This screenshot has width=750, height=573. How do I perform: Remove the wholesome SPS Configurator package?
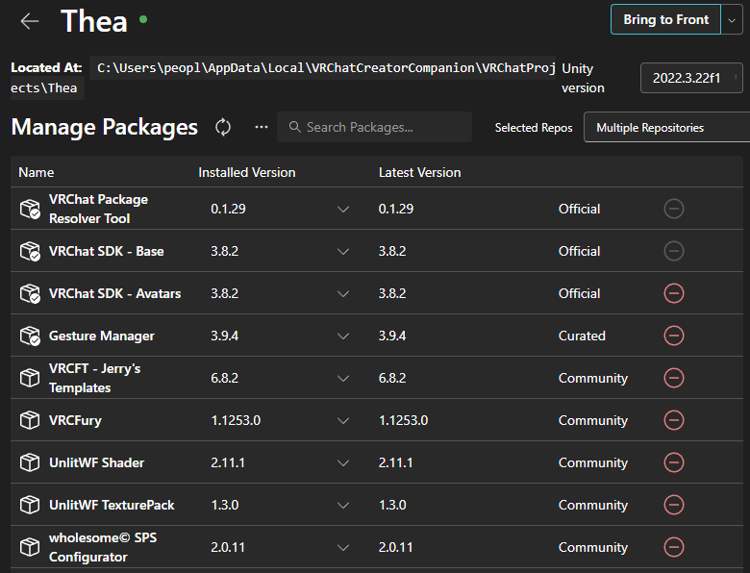(674, 547)
